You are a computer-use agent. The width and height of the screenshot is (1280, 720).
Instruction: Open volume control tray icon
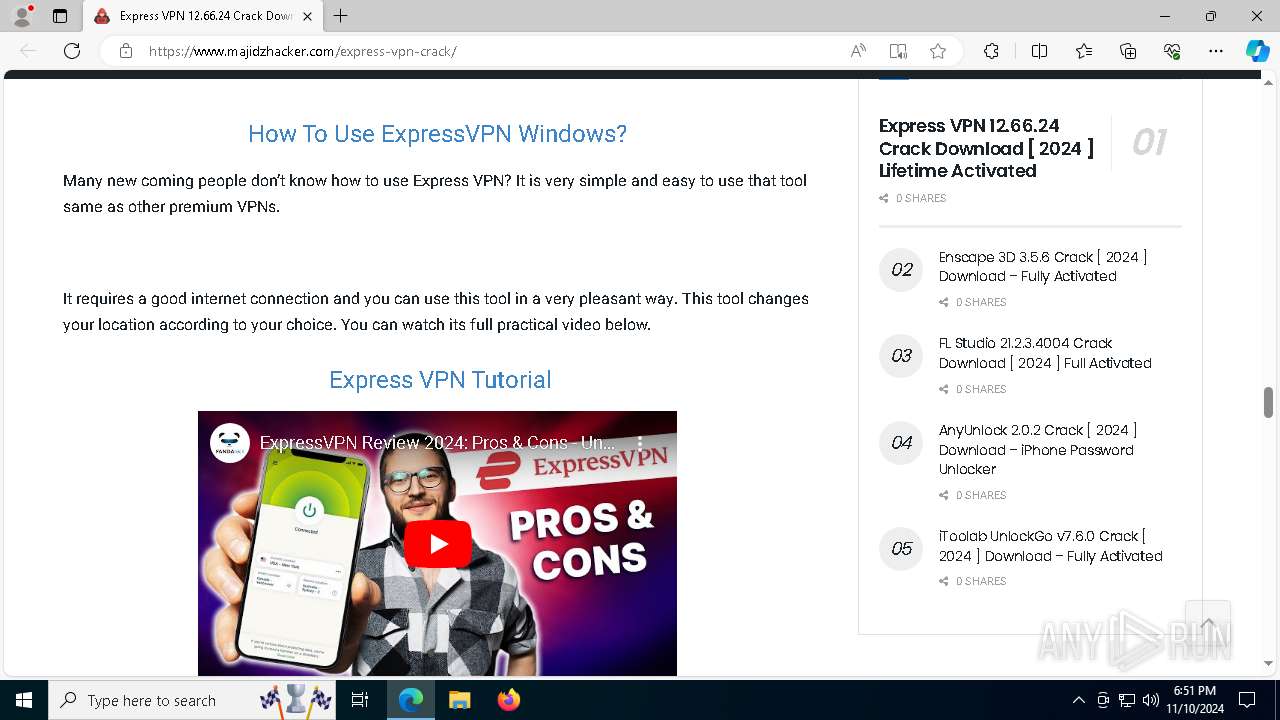(1151, 700)
